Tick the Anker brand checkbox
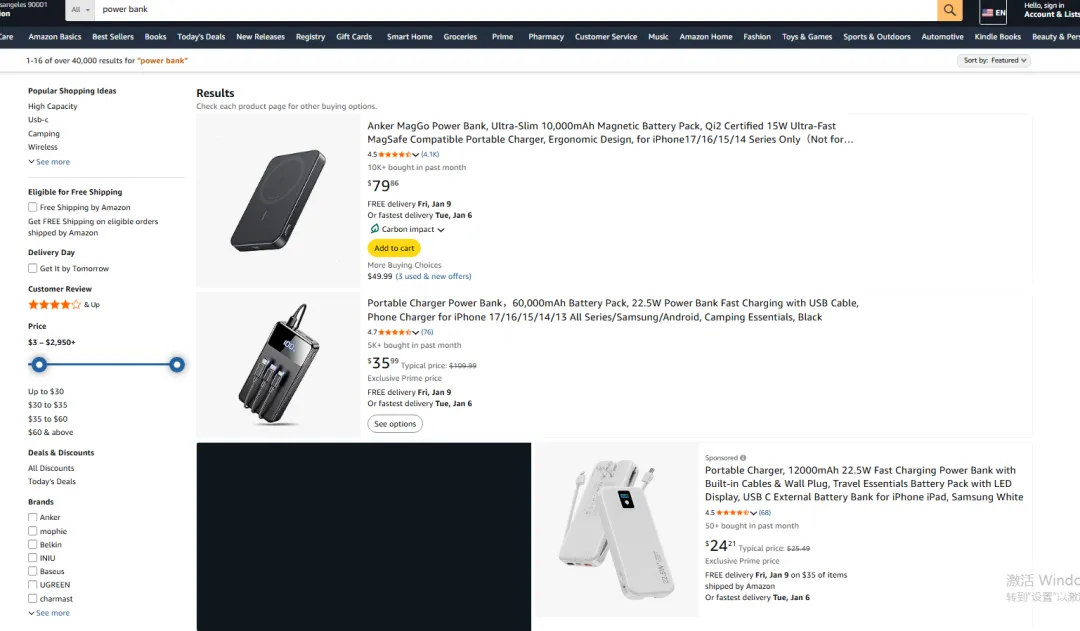Image resolution: width=1080 pixels, height=631 pixels. [x=33, y=517]
